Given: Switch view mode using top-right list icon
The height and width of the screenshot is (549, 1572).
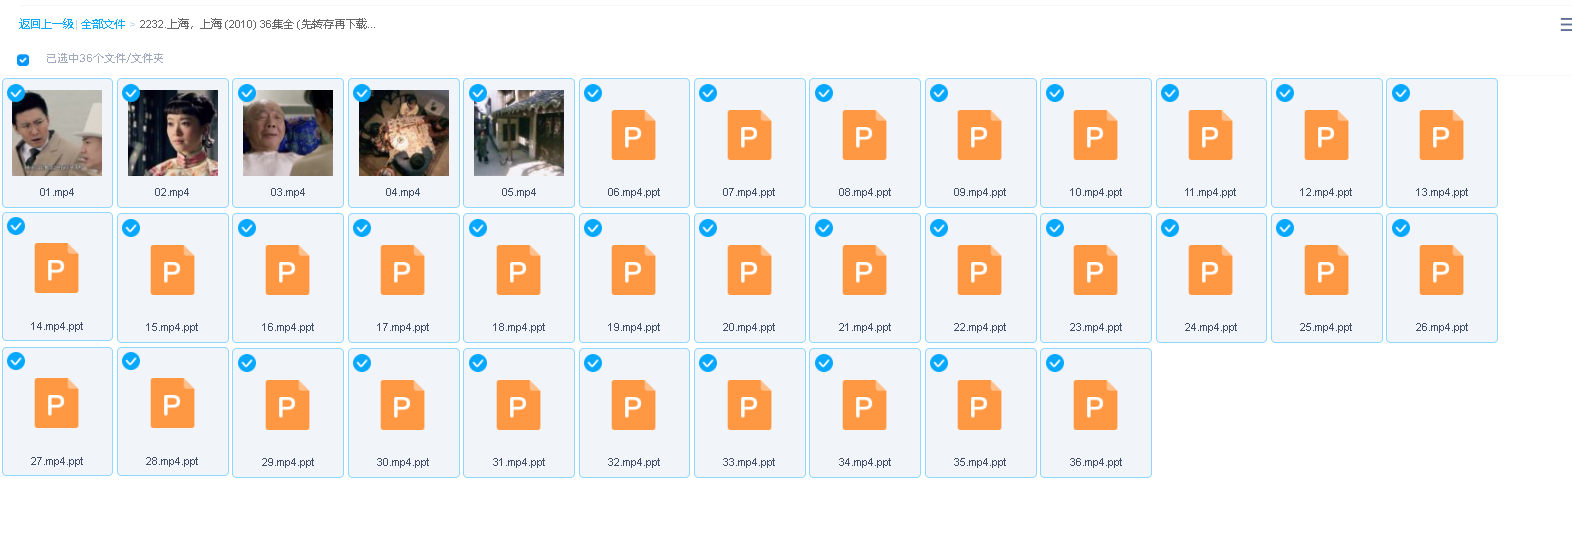Looking at the screenshot, I should click(1565, 24).
